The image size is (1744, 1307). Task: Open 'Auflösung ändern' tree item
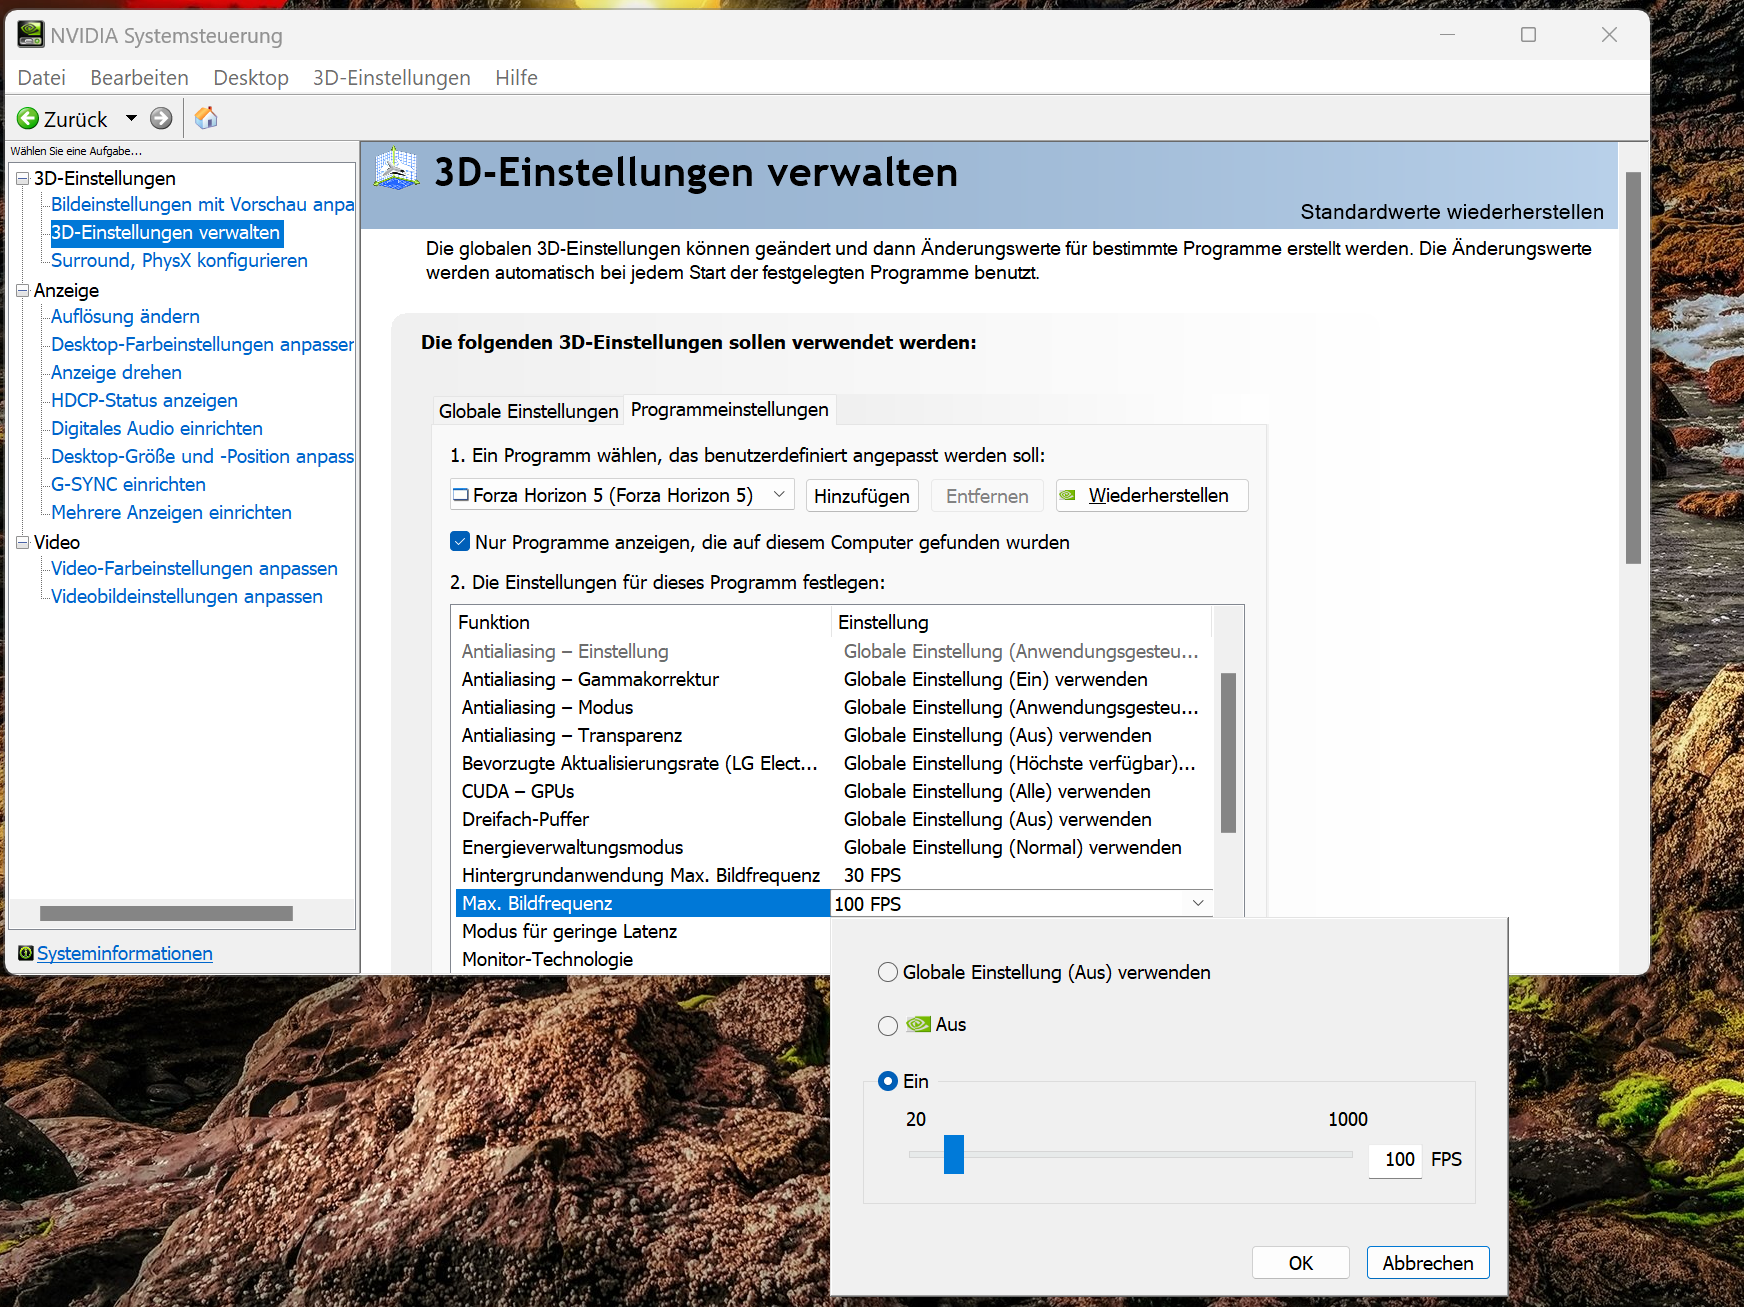pyautogui.click(x=125, y=316)
